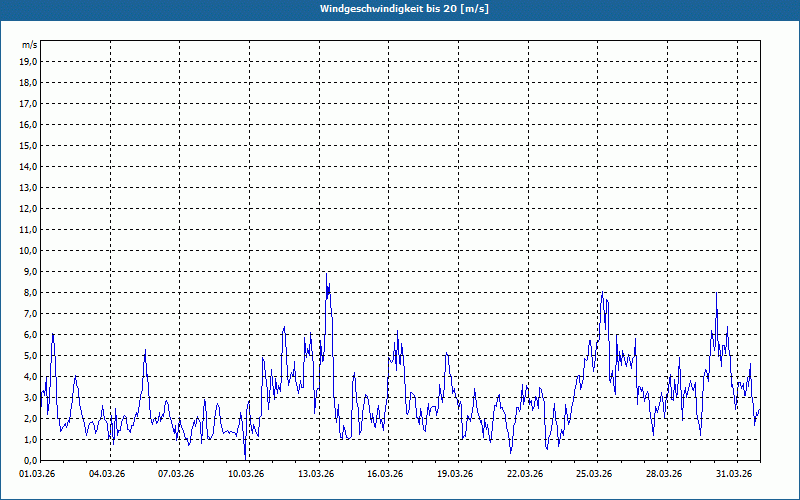Click the "m/s" unit label on the y-axis
This screenshot has width=800, height=500.
coord(30,45)
